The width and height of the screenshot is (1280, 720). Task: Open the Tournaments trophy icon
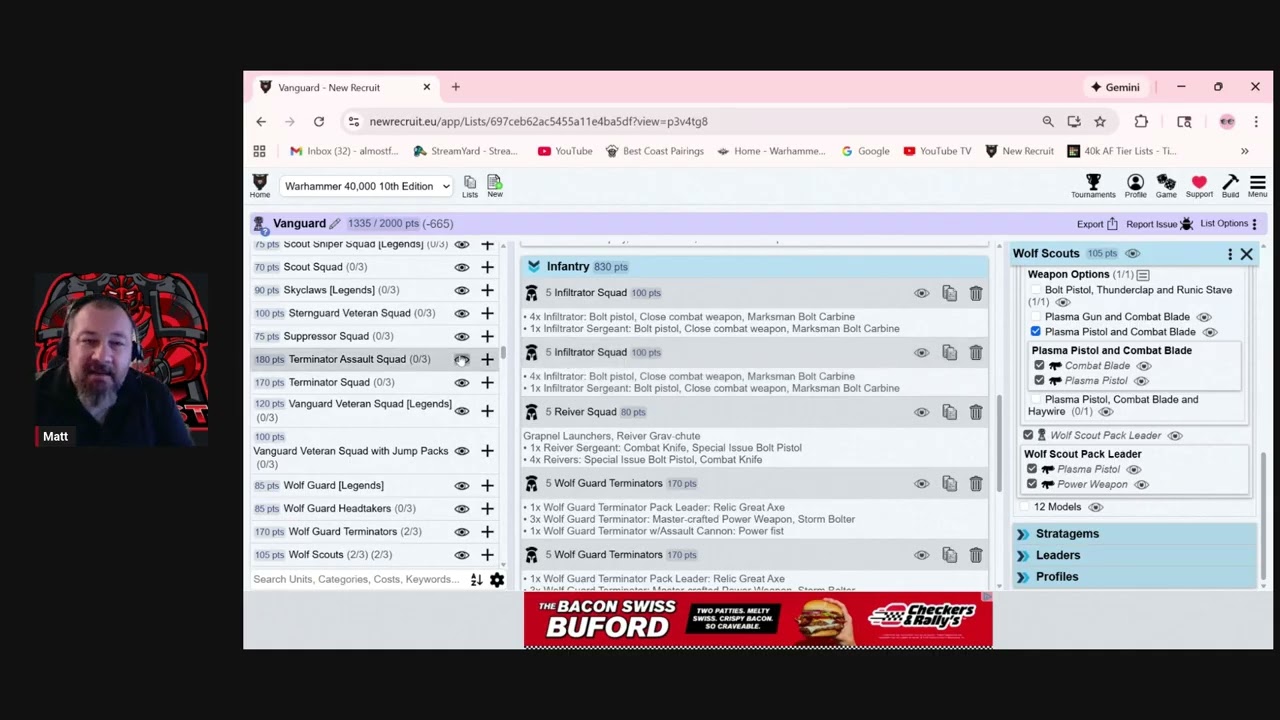tap(1093, 185)
